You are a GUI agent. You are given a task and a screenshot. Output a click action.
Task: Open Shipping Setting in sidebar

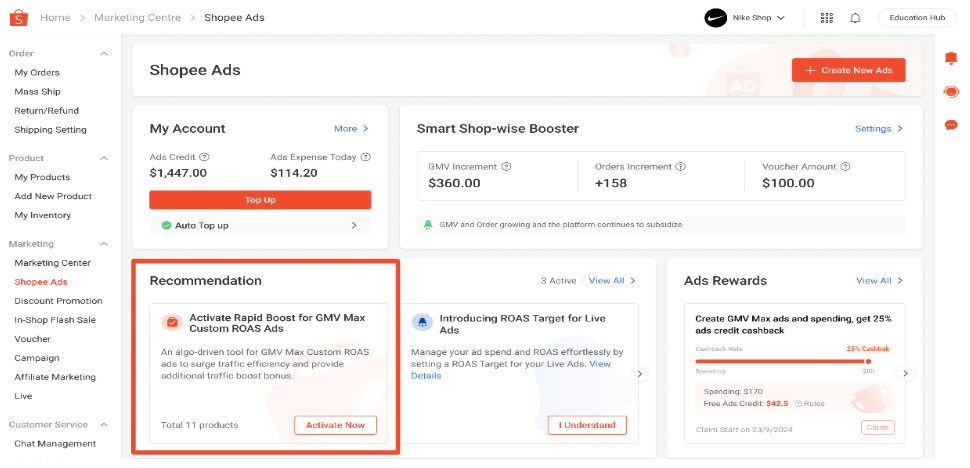(50, 130)
